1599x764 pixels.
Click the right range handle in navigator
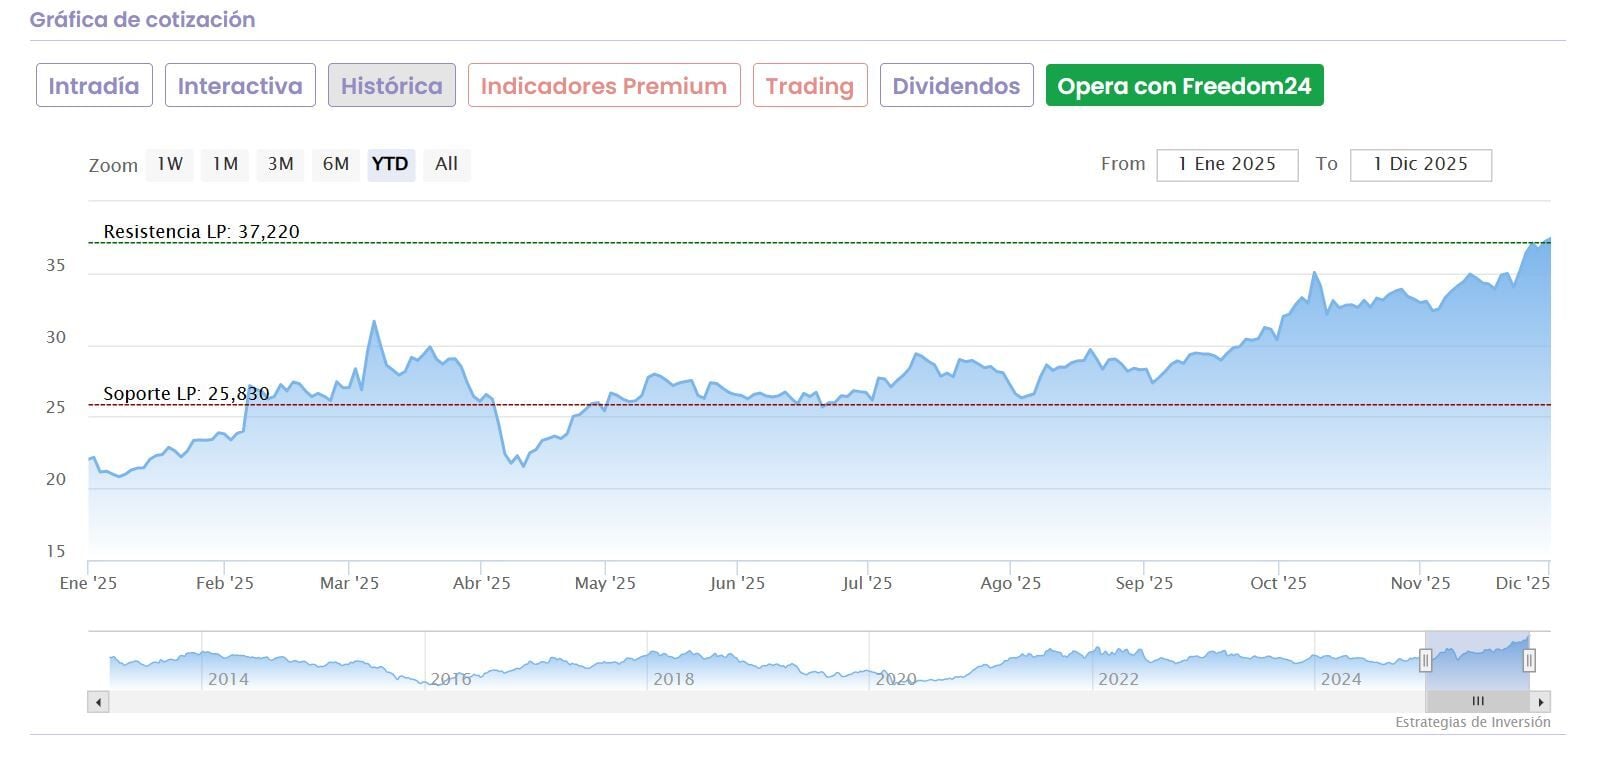1529,660
